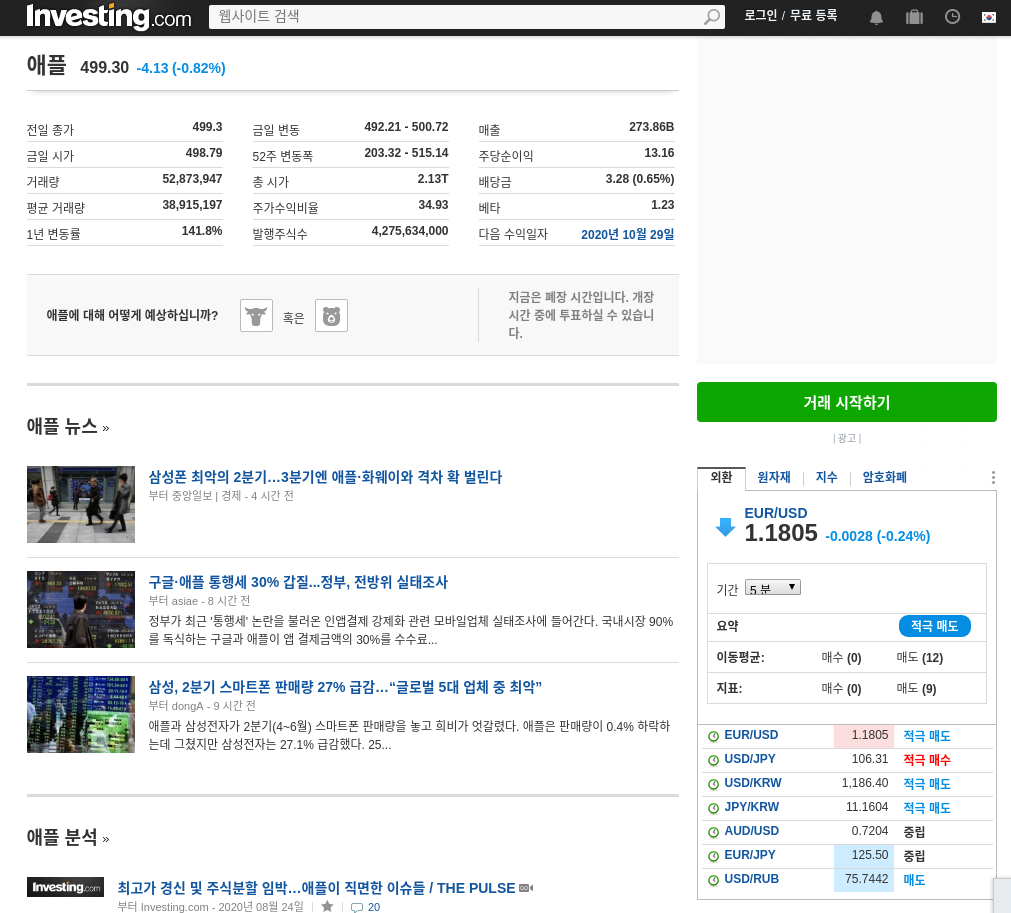Click the three-dot options icon on currency widget
This screenshot has height=913, width=1011.
coord(993,477)
